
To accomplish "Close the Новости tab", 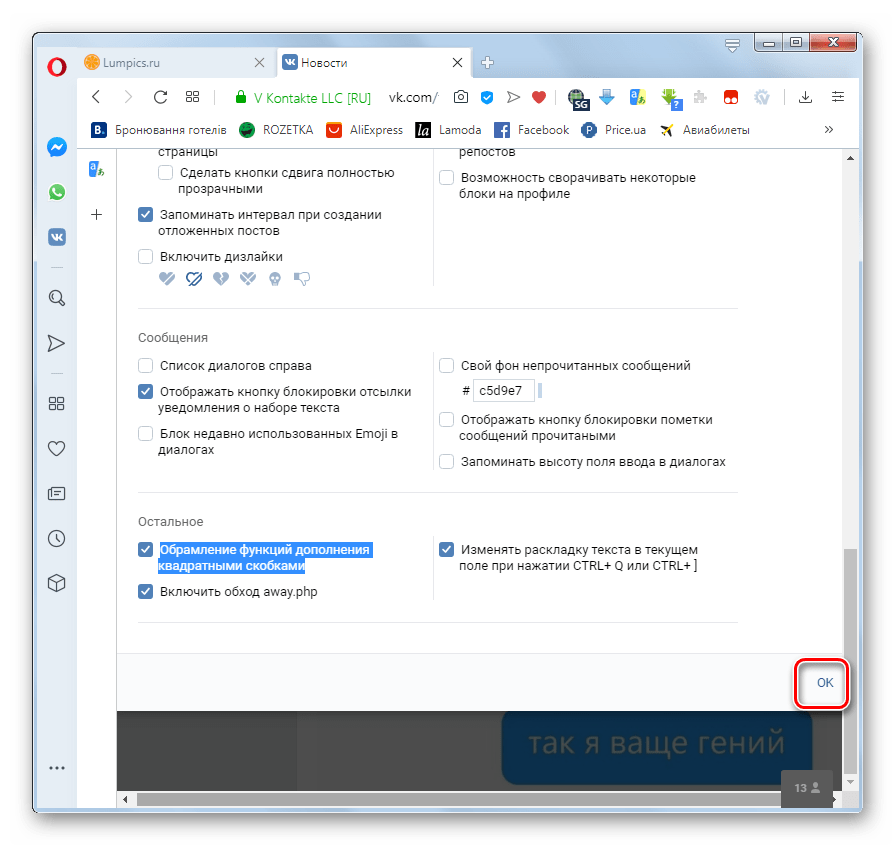I will pyautogui.click(x=457, y=63).
